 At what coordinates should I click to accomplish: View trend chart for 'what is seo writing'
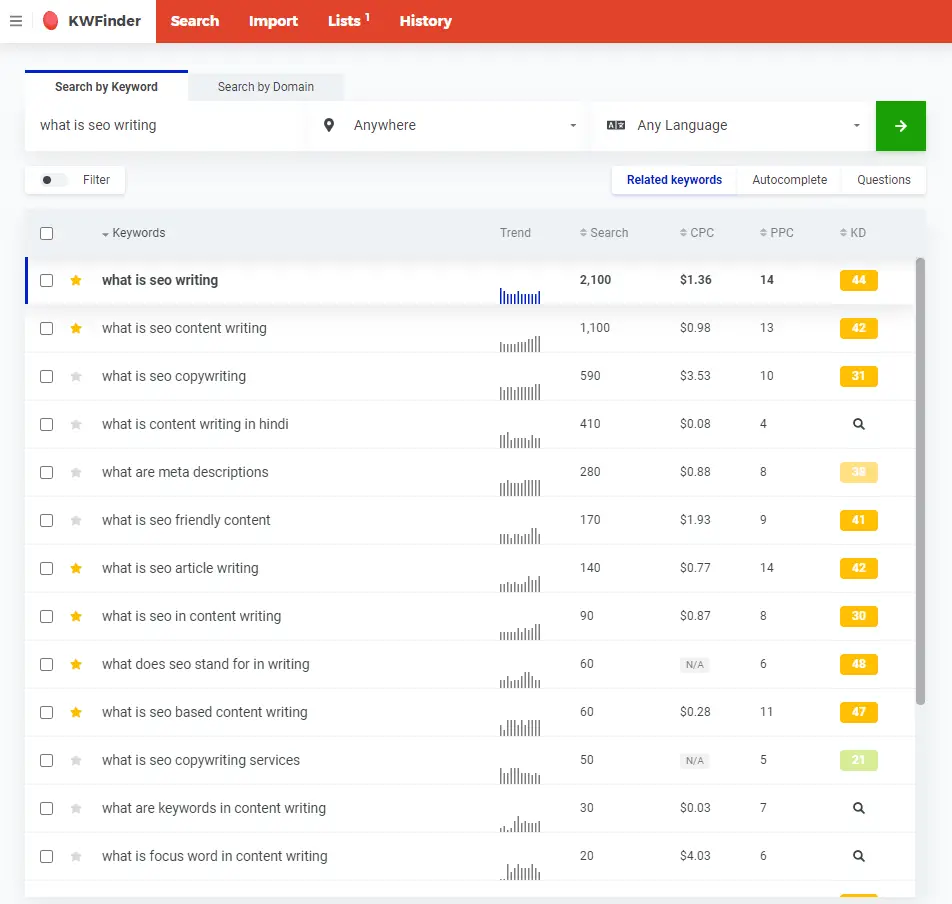click(x=520, y=296)
